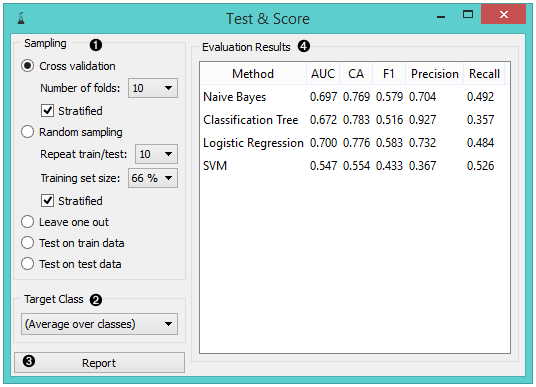Screen dimensions: 536x387
Task: Sort results by Precision column header
Action: pyautogui.click(x=434, y=74)
